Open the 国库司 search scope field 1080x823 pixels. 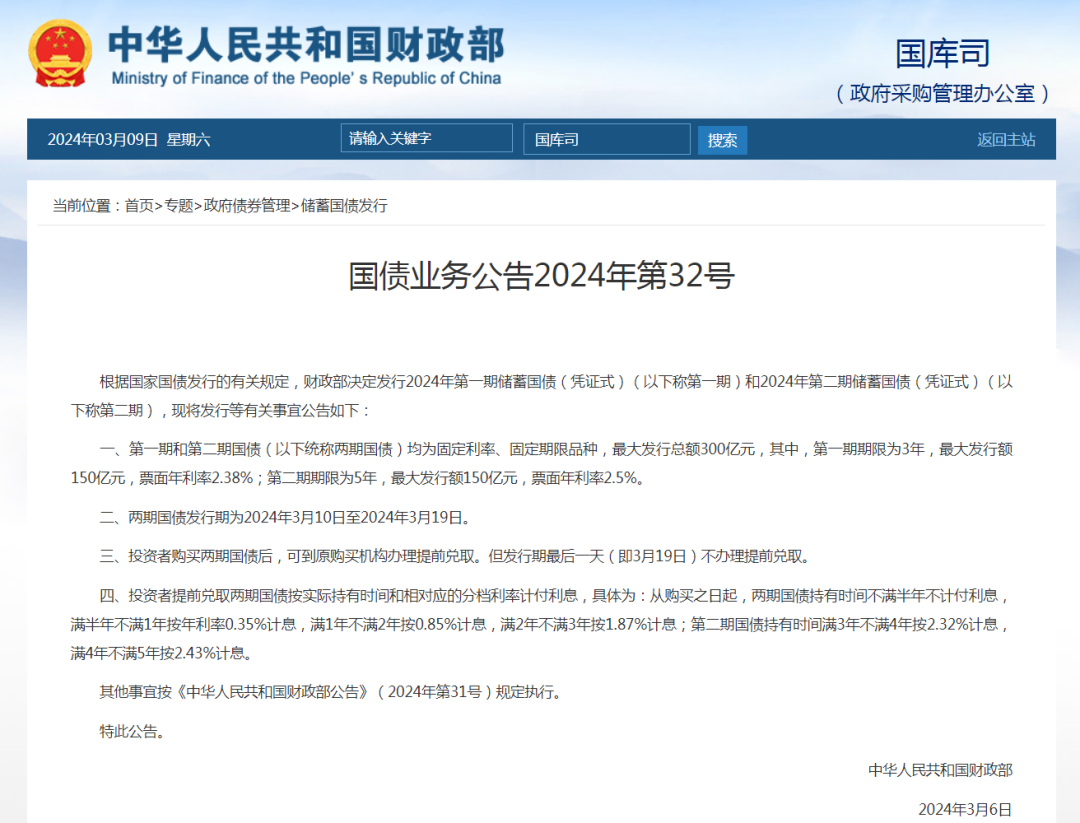click(x=606, y=139)
